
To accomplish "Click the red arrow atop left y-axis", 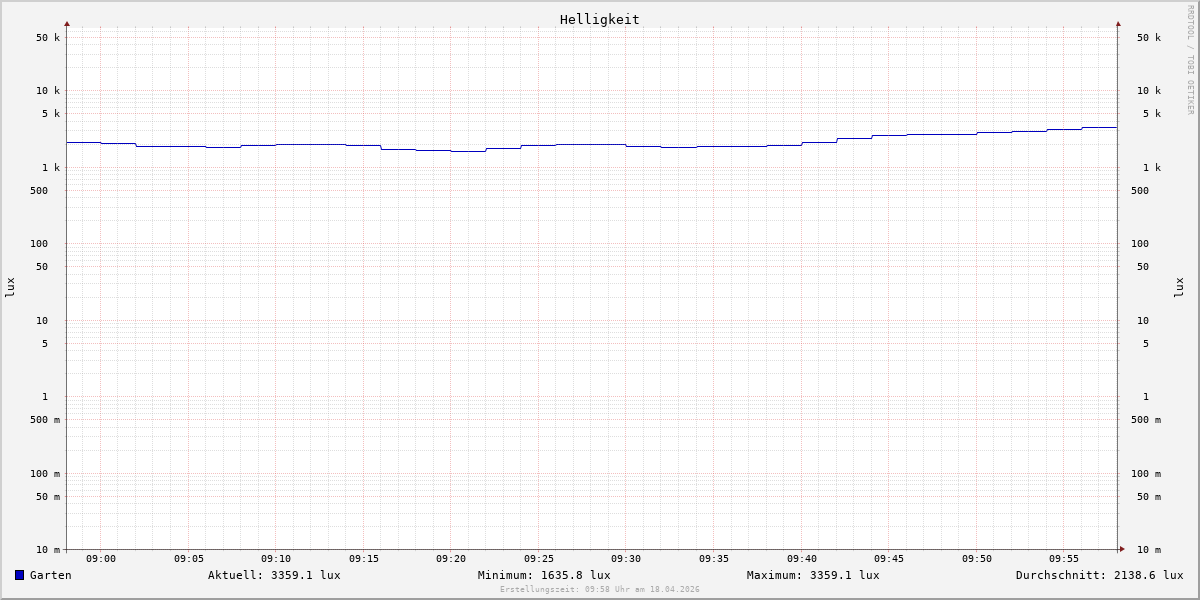I will pos(67,23).
